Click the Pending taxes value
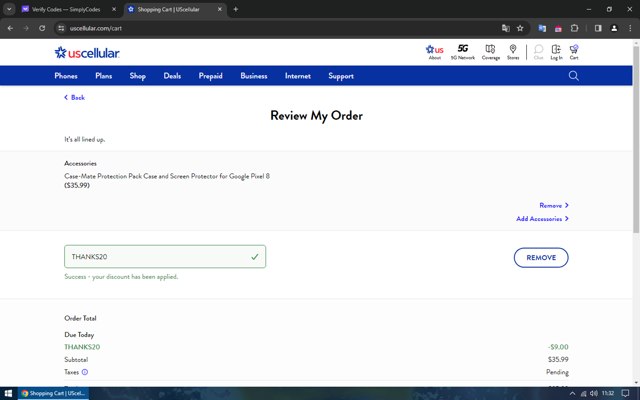 (x=557, y=372)
